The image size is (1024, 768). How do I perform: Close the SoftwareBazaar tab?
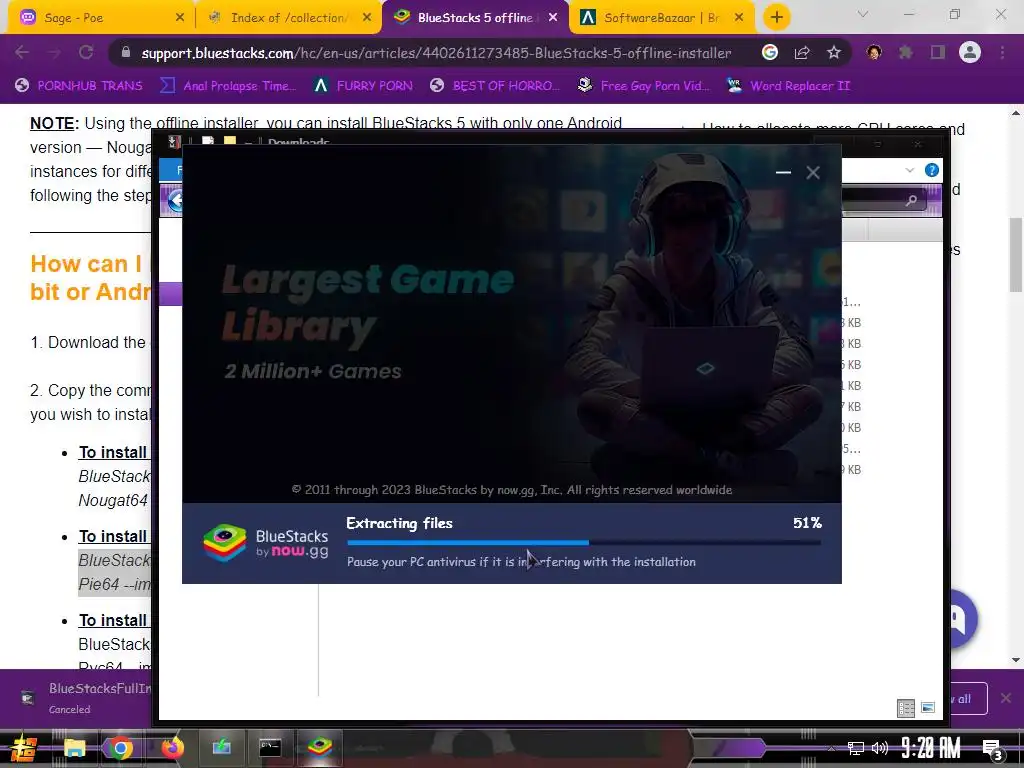coord(739,18)
